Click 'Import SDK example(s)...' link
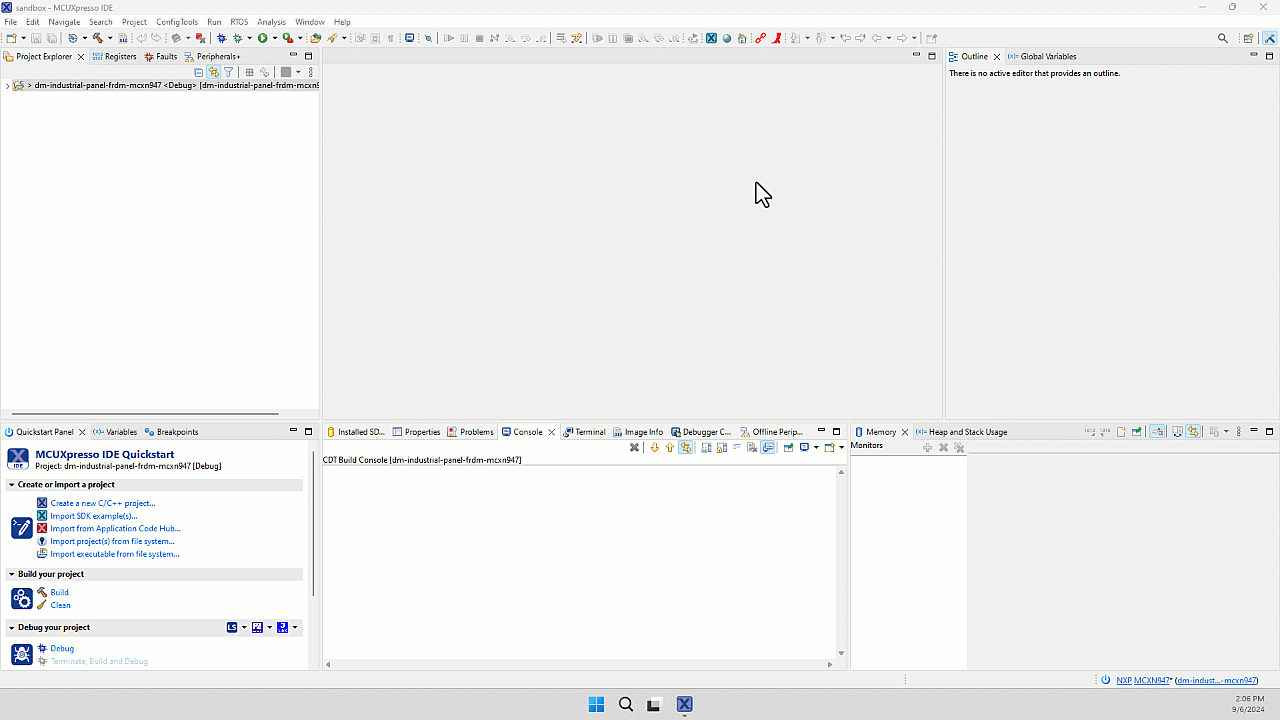 click(94, 516)
